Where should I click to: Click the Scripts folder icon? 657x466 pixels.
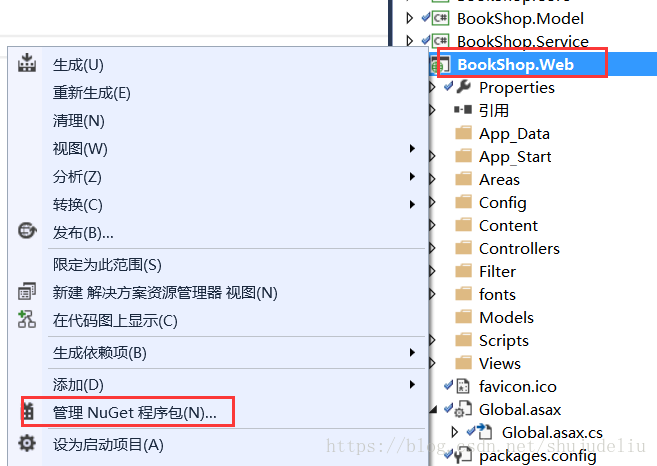tap(463, 340)
